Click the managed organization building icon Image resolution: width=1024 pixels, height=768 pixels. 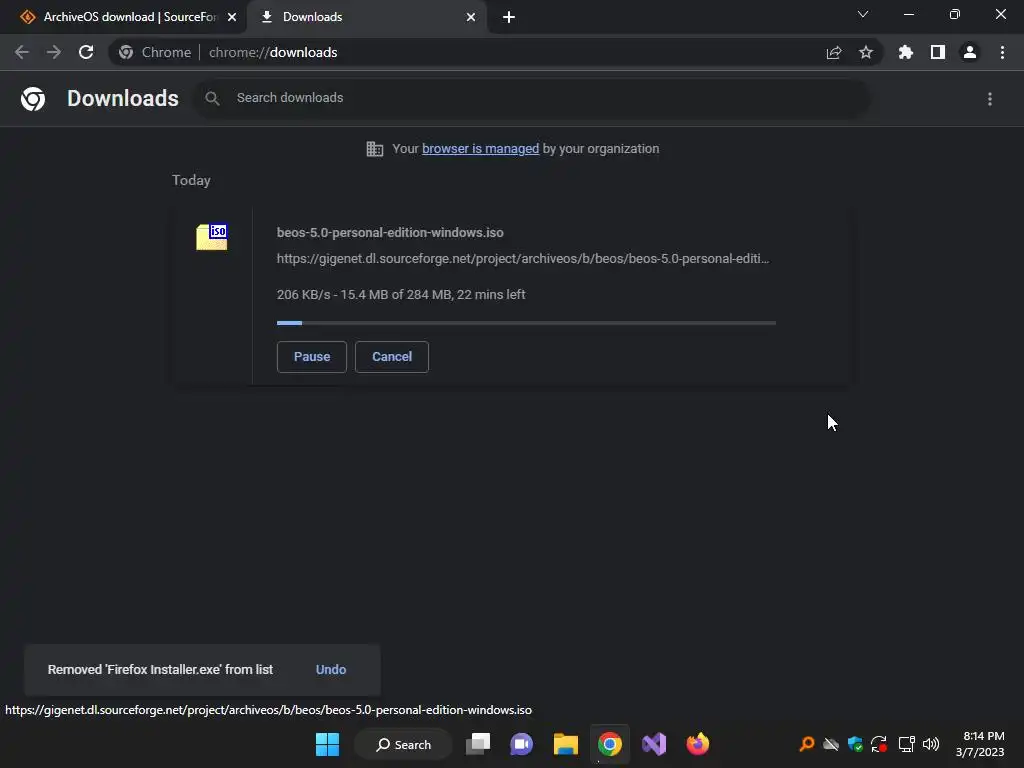click(375, 149)
